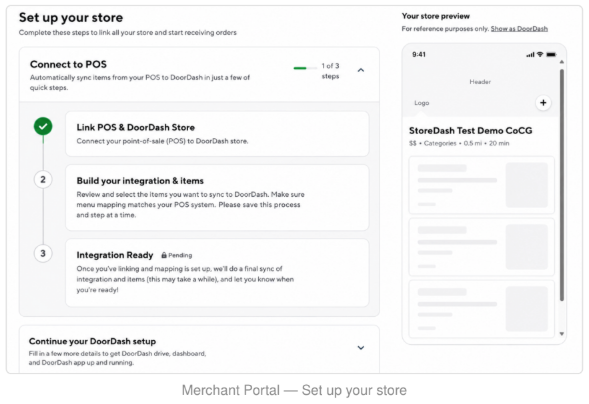This screenshot has height=404, width=589.
Task: Click the Logo placeholder in preview
Action: click(x=421, y=103)
